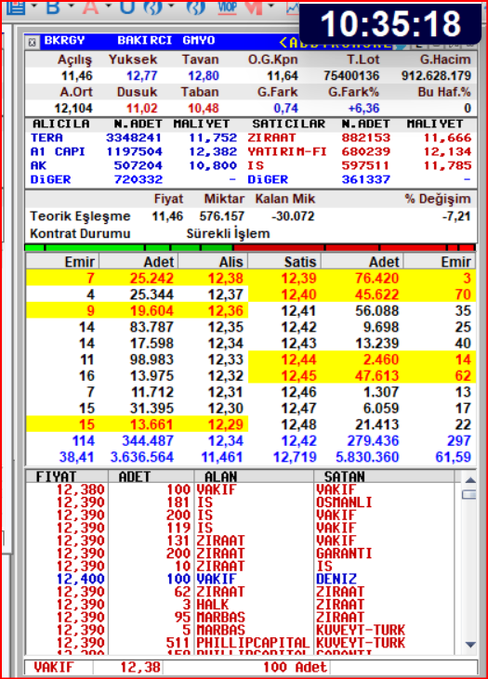Click Teorik Eşleşme price 11,46
Viewport: 488px width, 679px height.
click(x=167, y=216)
